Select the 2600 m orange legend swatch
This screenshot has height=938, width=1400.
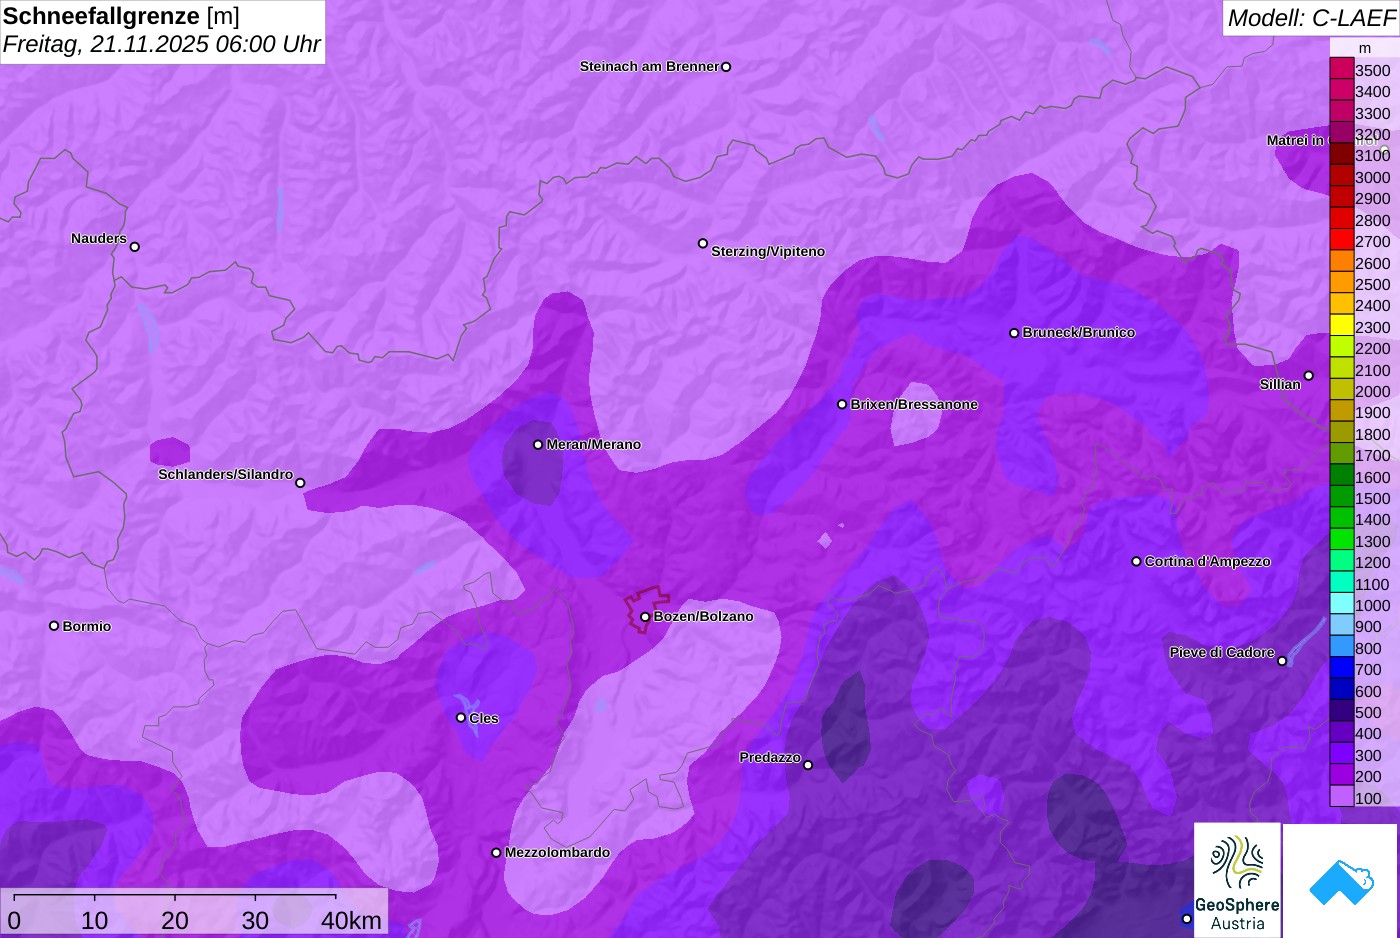pyautogui.click(x=1341, y=262)
